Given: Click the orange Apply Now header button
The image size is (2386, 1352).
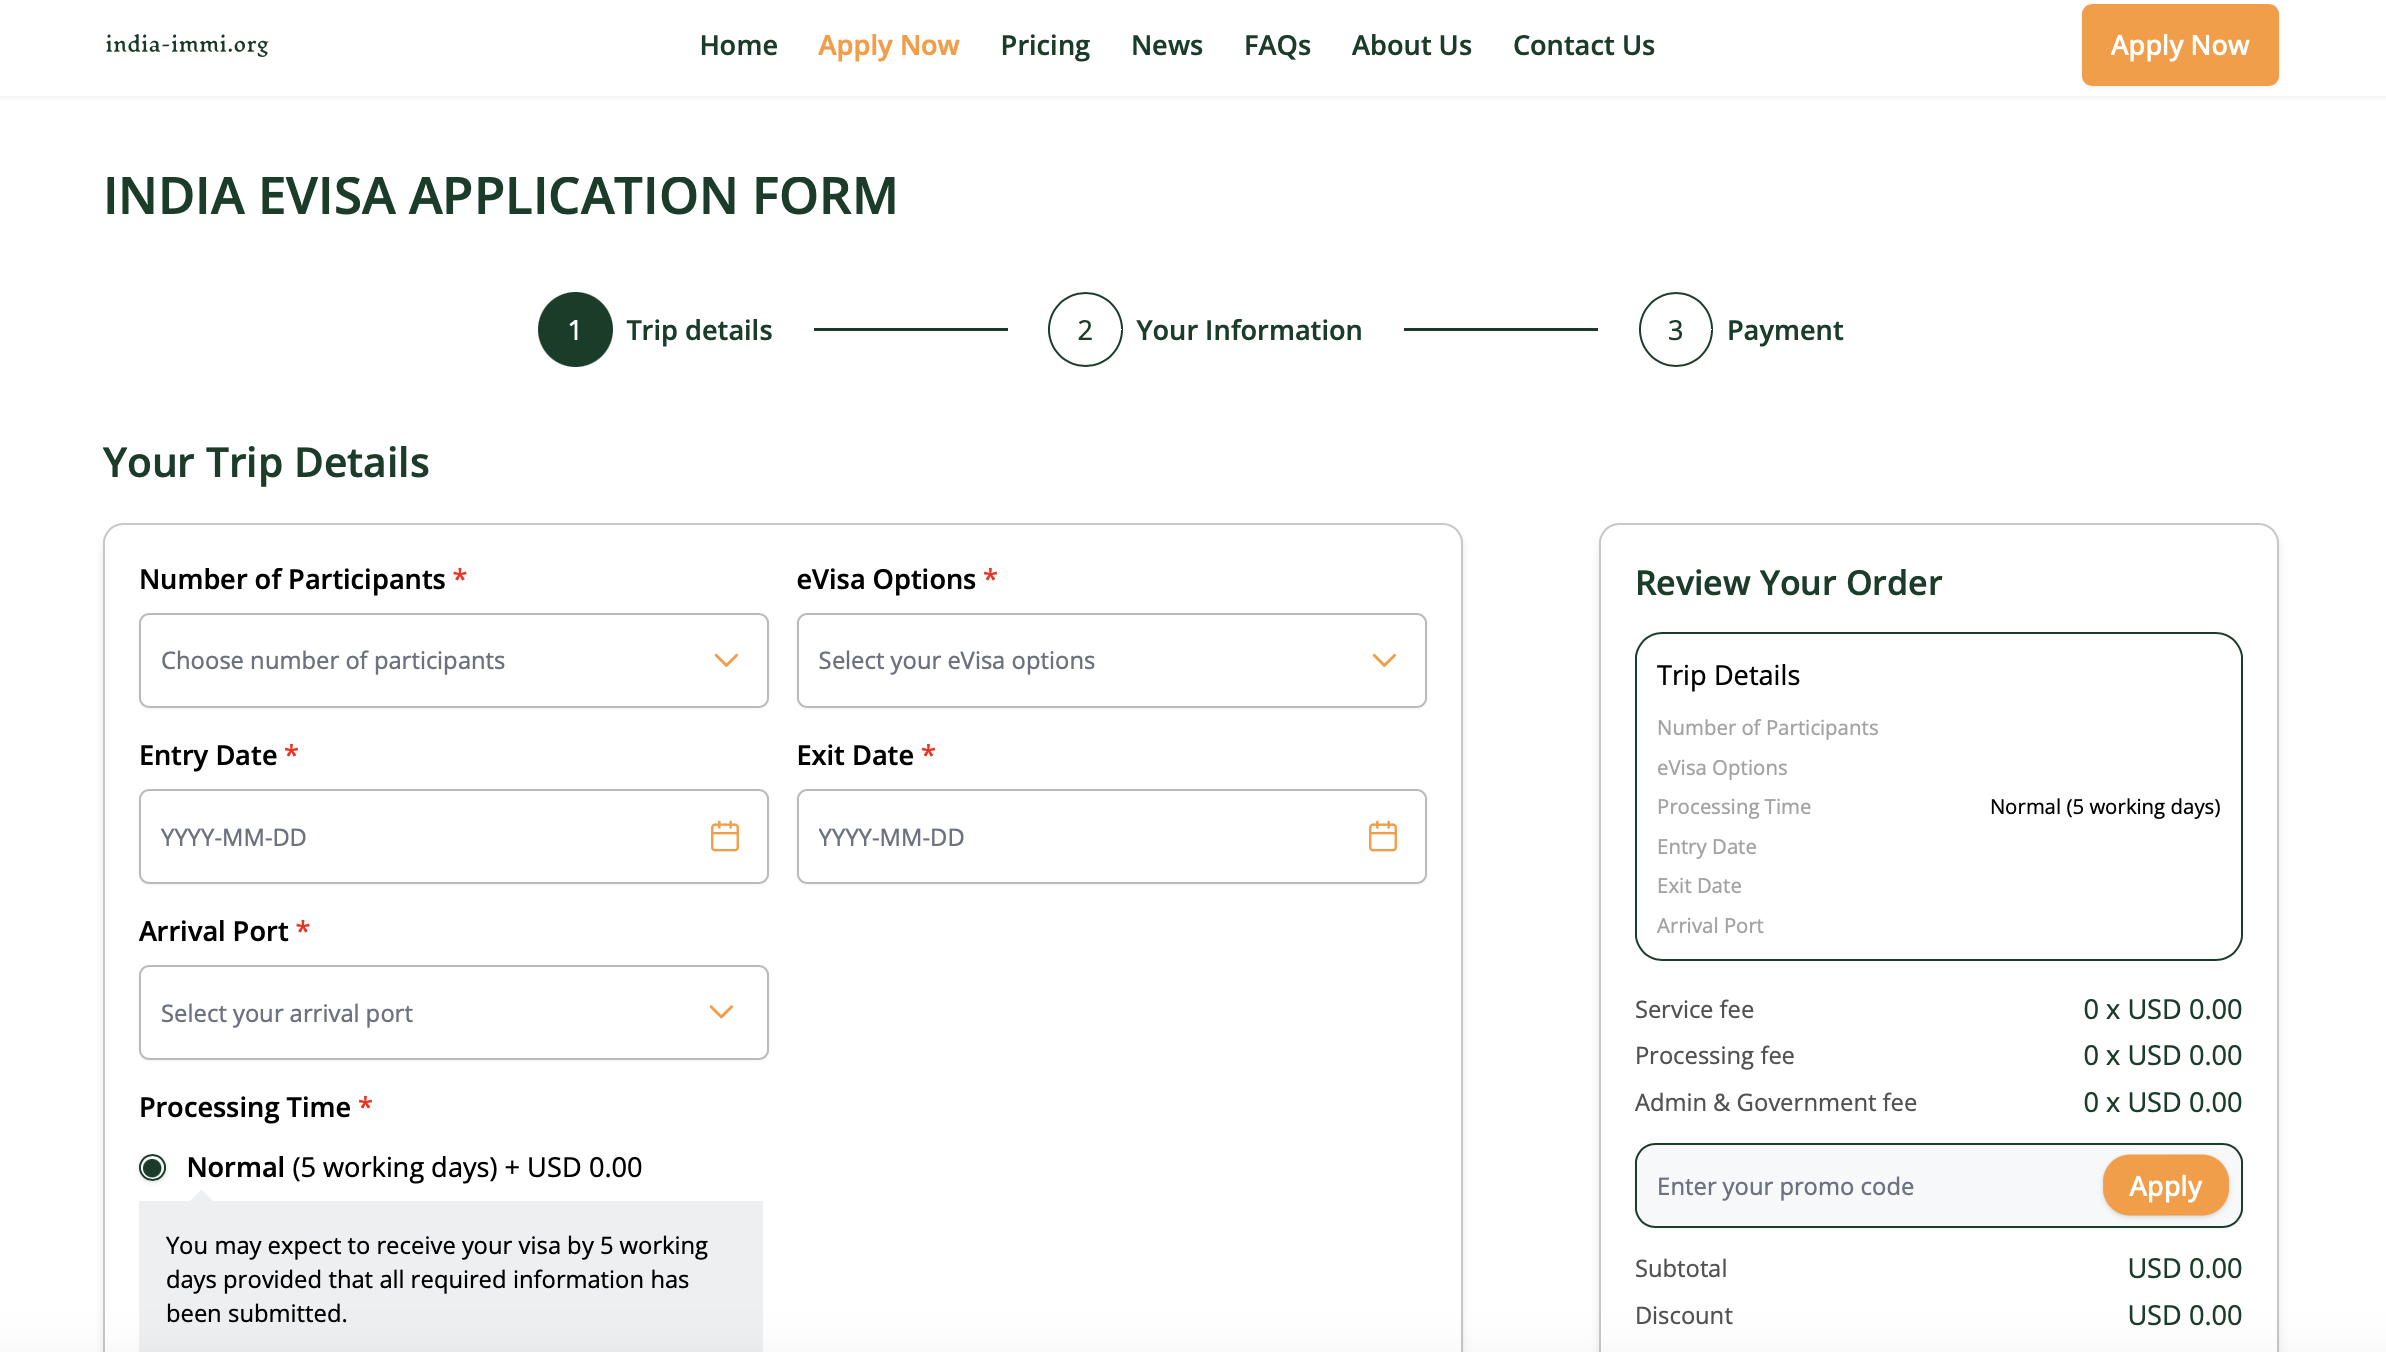Looking at the screenshot, I should coord(2179,45).
